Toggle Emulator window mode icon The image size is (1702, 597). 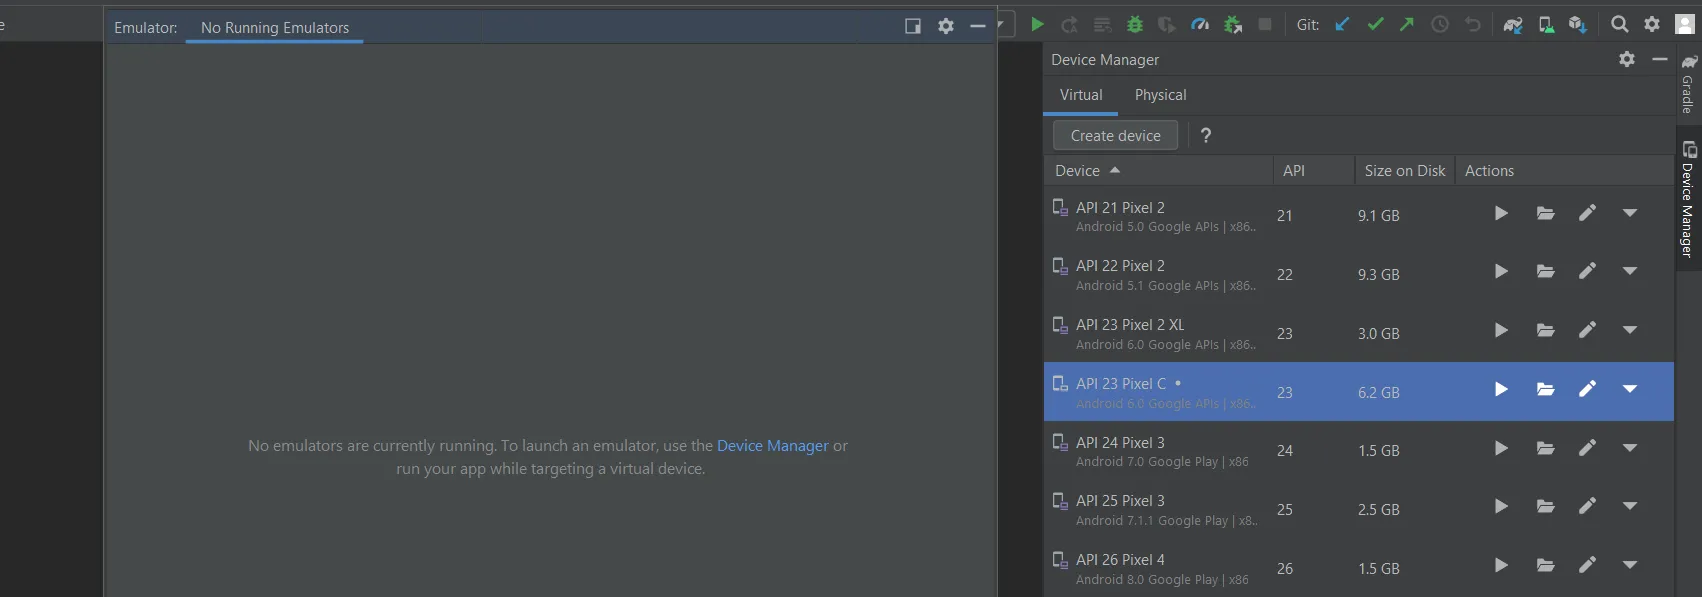(913, 26)
